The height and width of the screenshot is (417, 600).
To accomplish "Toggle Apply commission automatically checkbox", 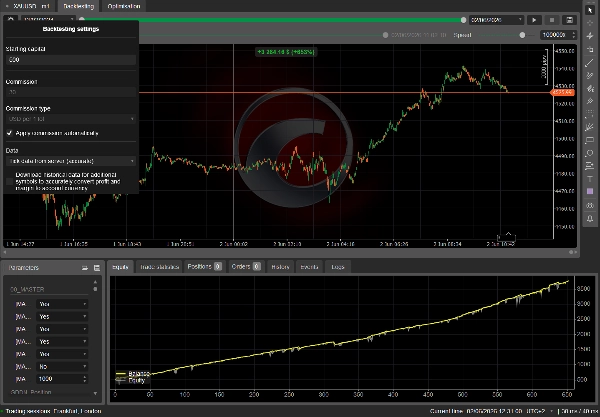I will [x=10, y=133].
